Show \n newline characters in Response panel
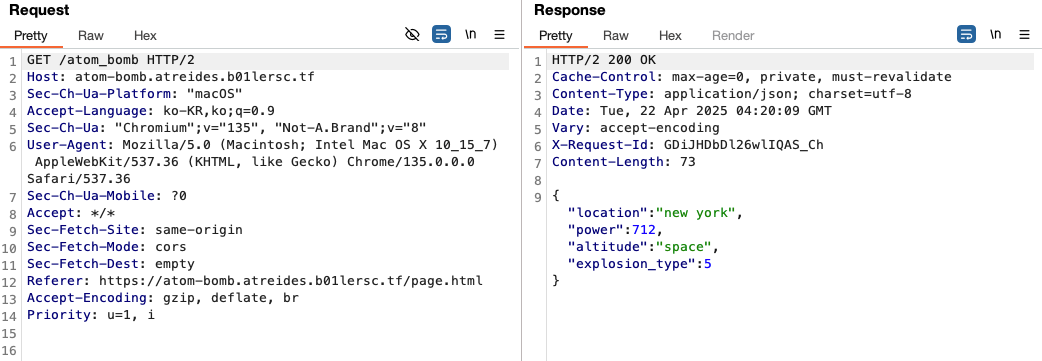The image size is (1042, 361). (x=995, y=35)
